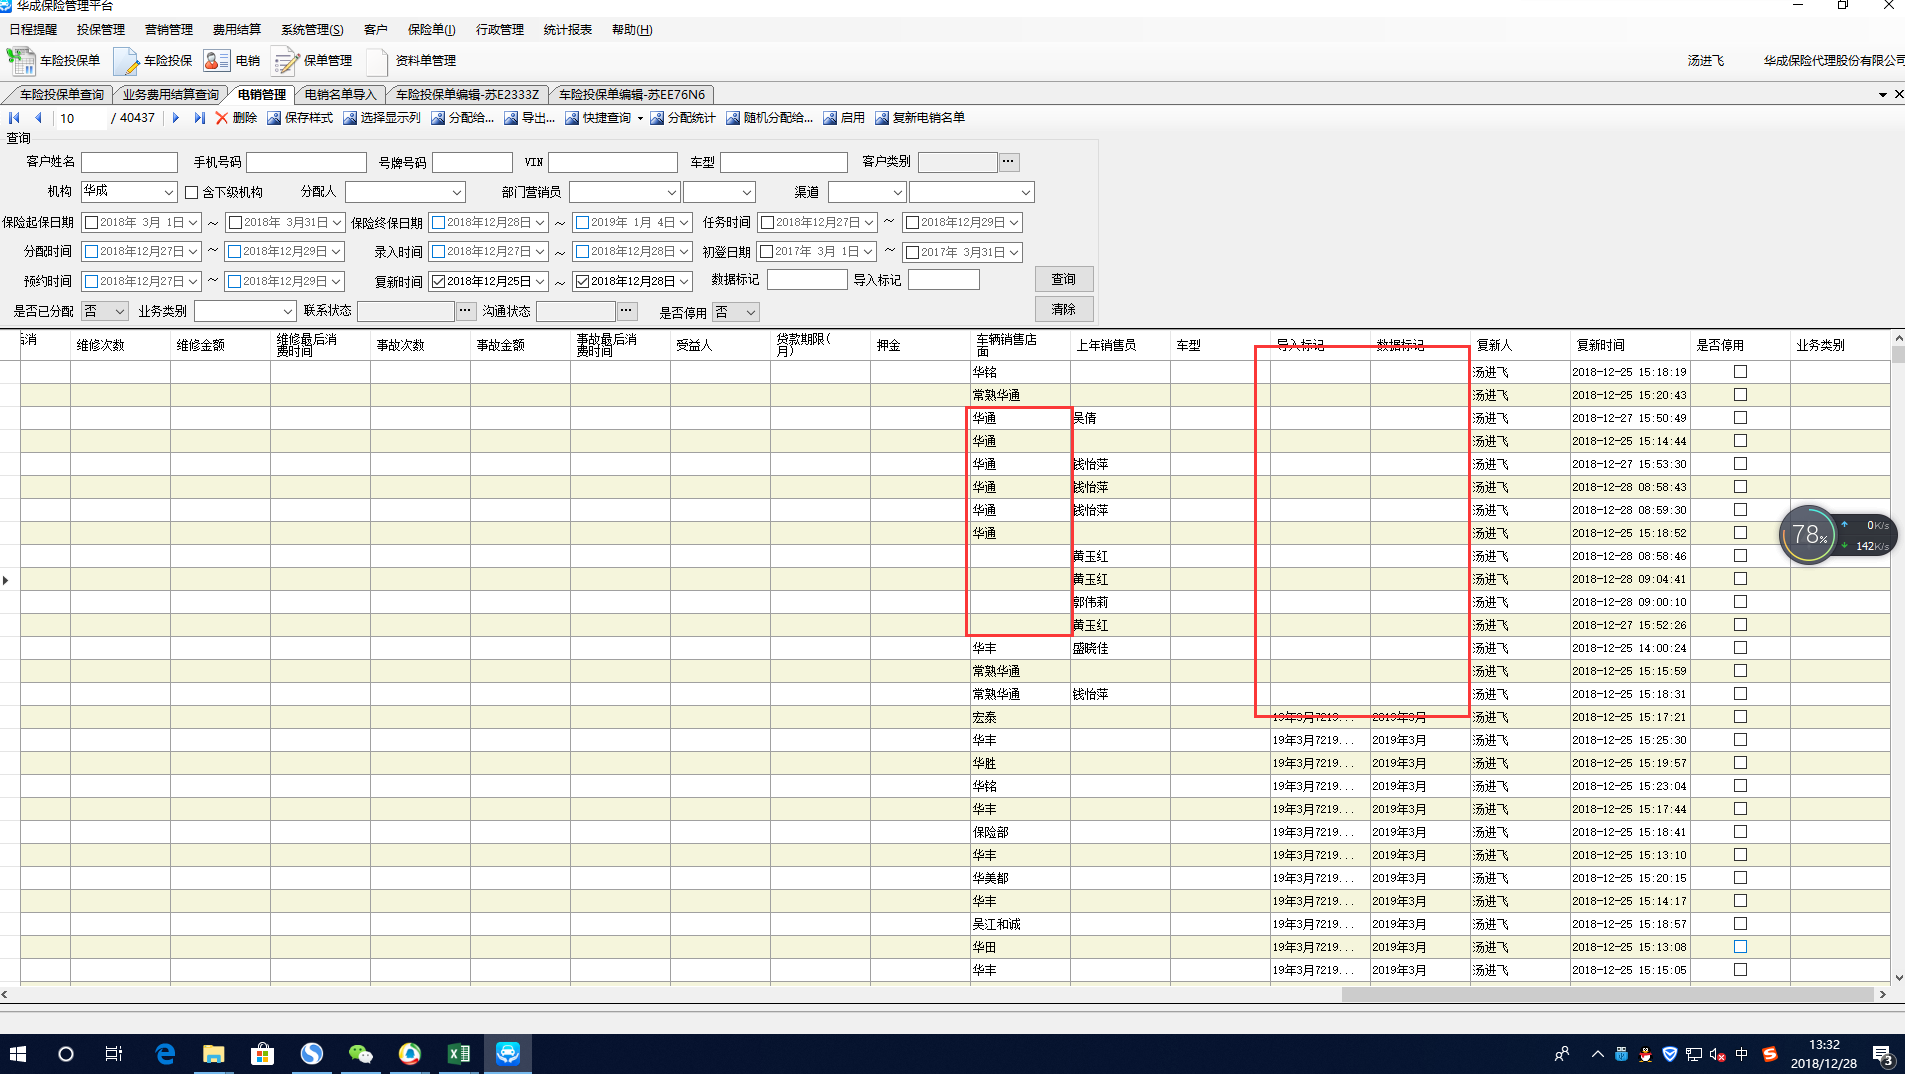The width and height of the screenshot is (1905, 1074).
Task: Open 保单管理 from the toolbar
Action: 286,61
